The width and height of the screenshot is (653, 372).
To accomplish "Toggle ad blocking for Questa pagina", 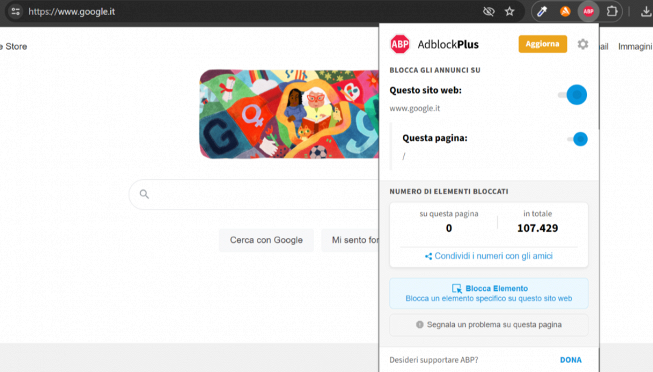I will [578, 139].
